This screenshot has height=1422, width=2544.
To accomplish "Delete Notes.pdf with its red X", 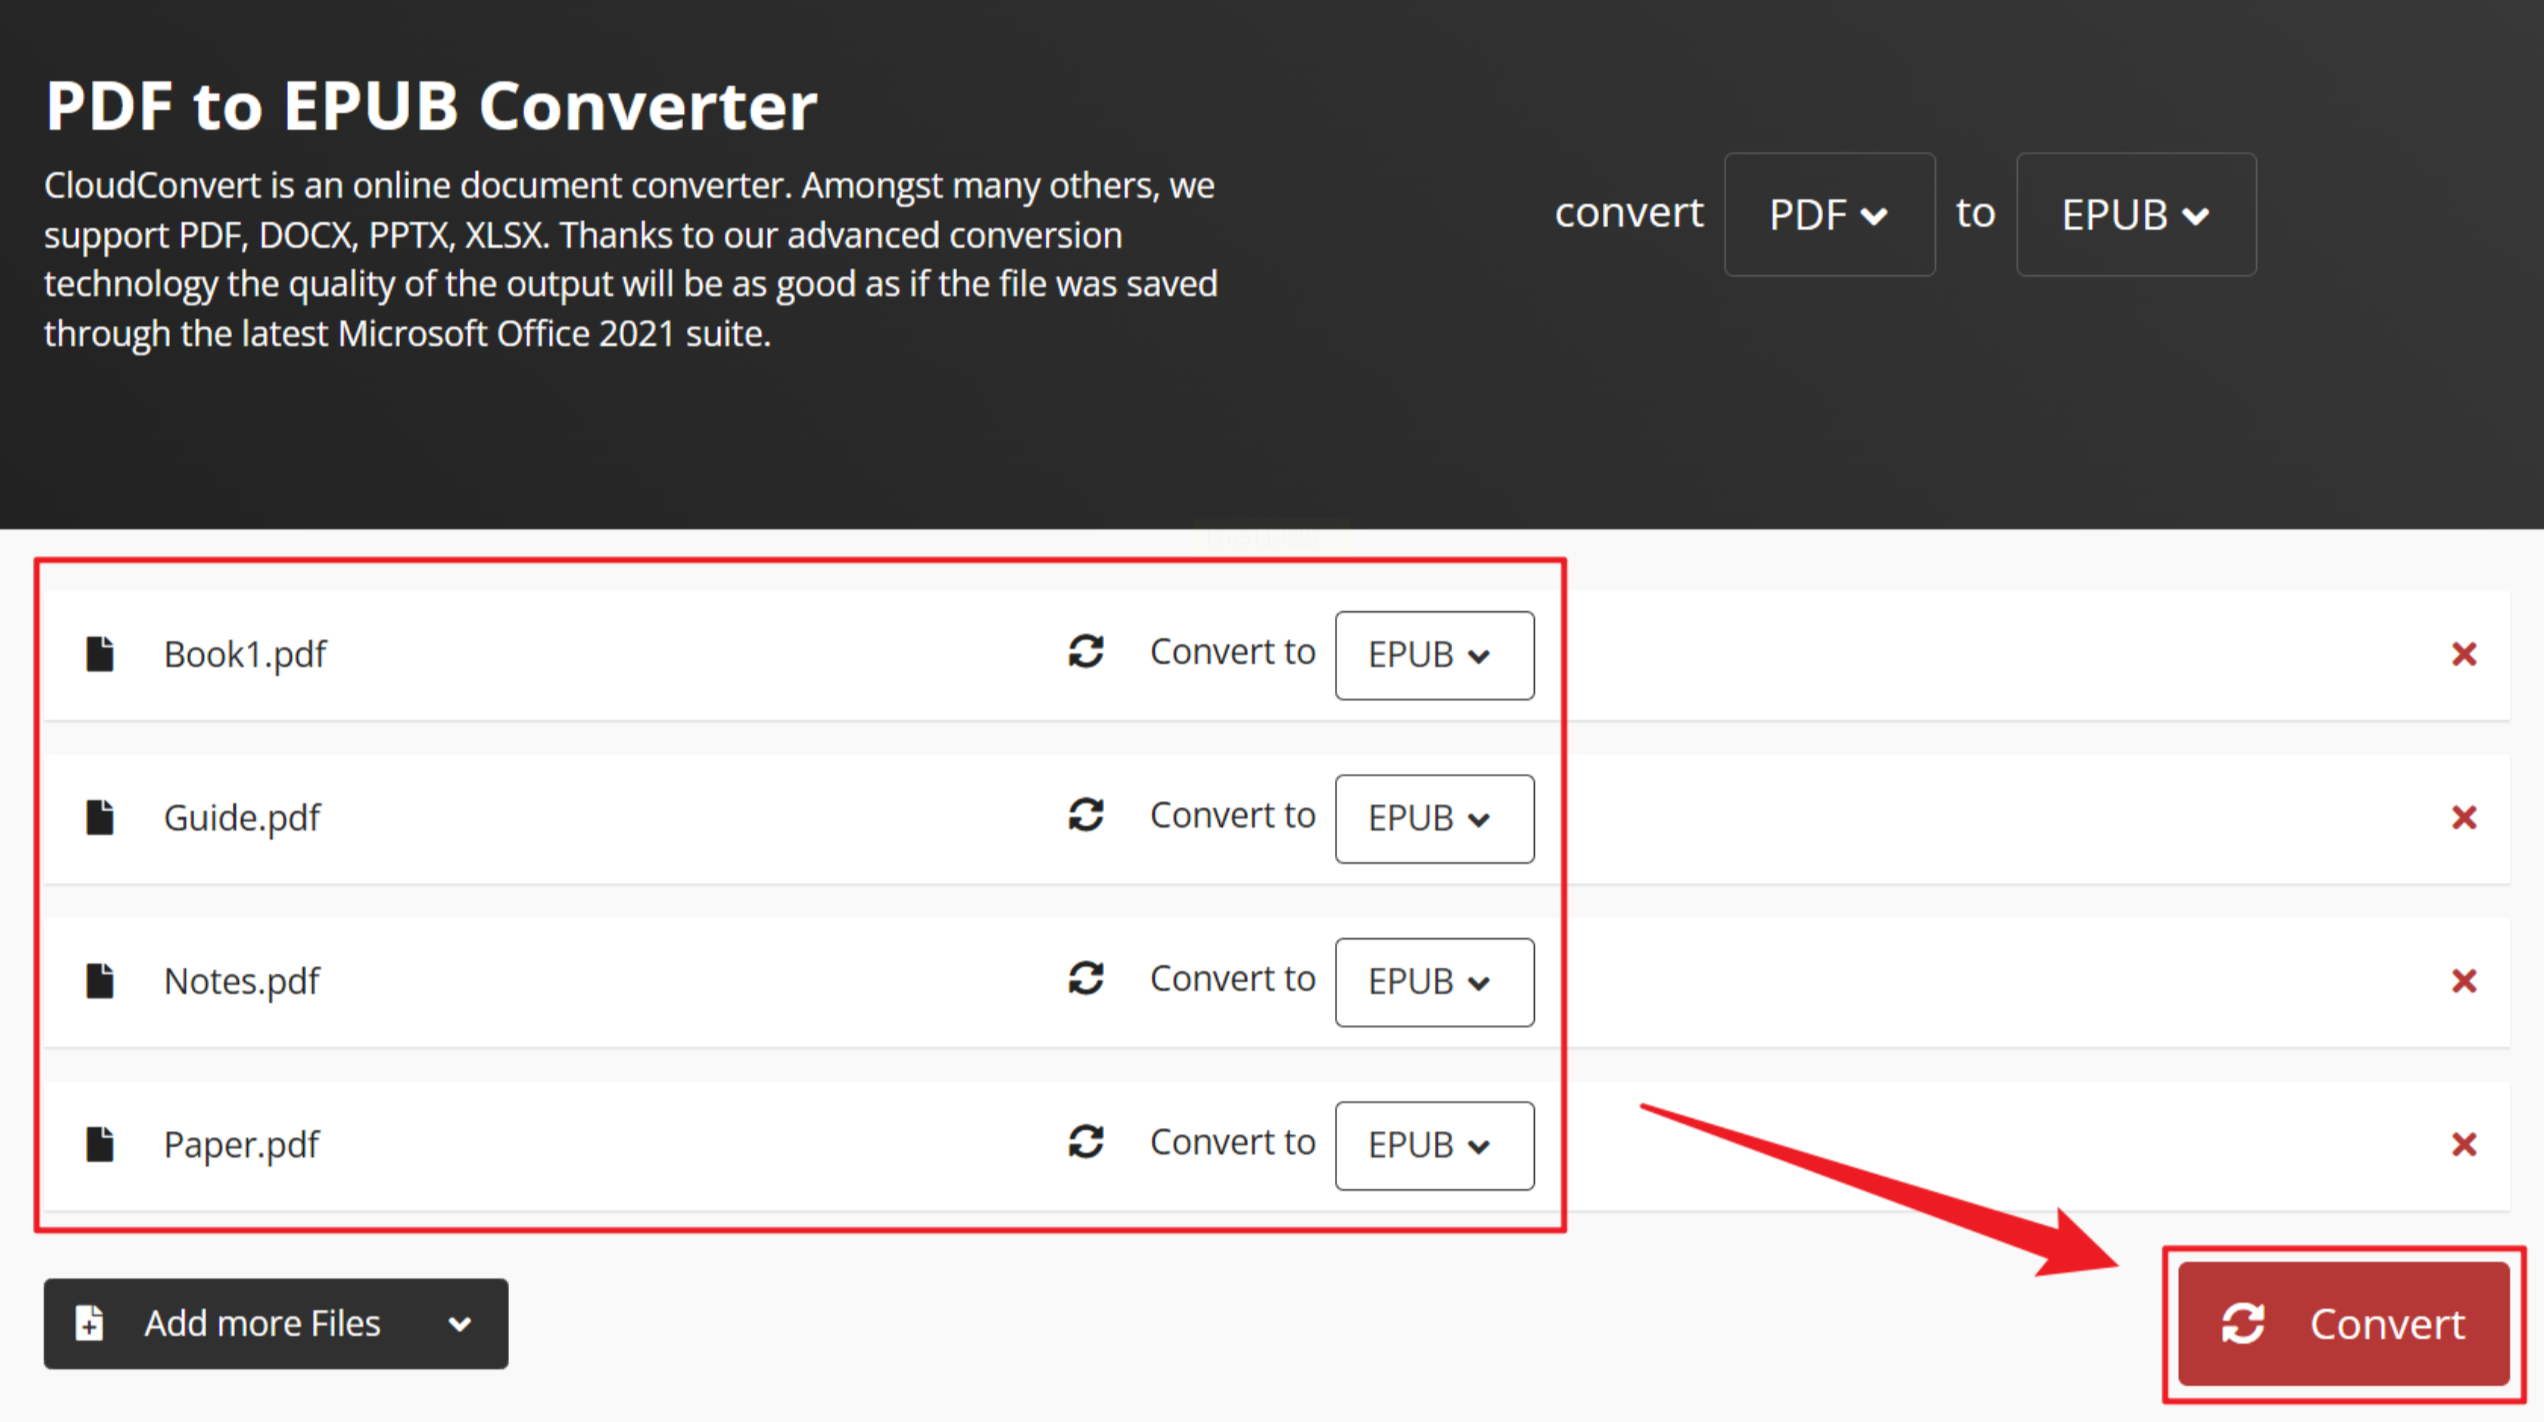I will coord(2464,981).
